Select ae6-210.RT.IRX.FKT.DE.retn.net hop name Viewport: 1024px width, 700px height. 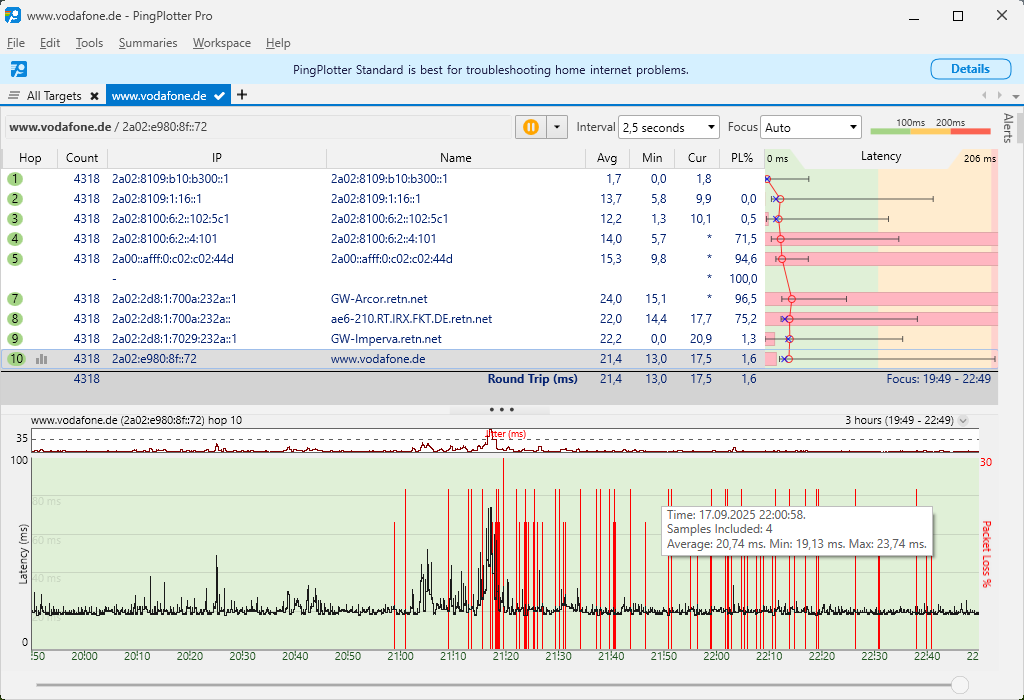[411, 319]
